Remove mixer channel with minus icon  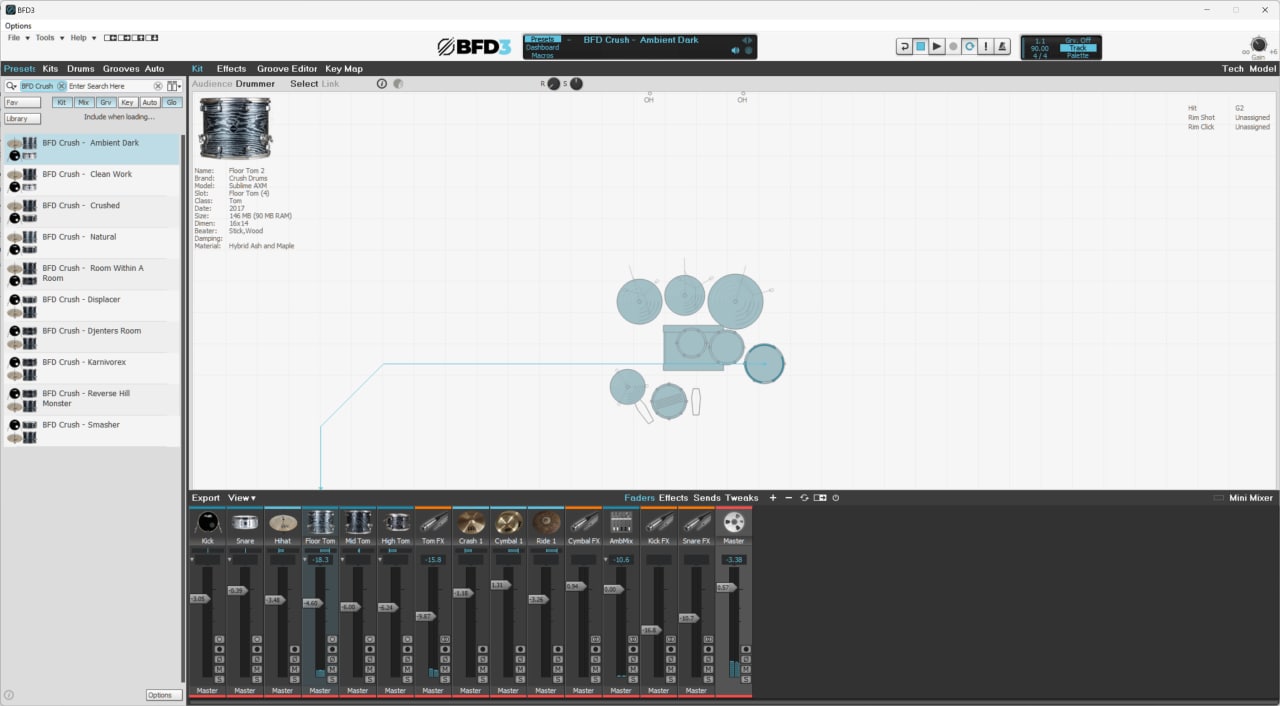[788, 498]
